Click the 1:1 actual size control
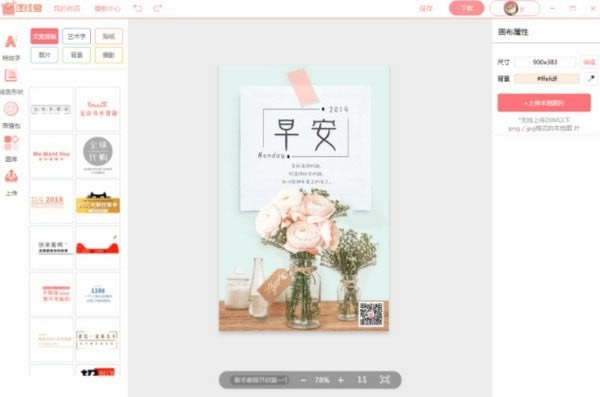Screen dimensions: 600x397 [362, 379]
